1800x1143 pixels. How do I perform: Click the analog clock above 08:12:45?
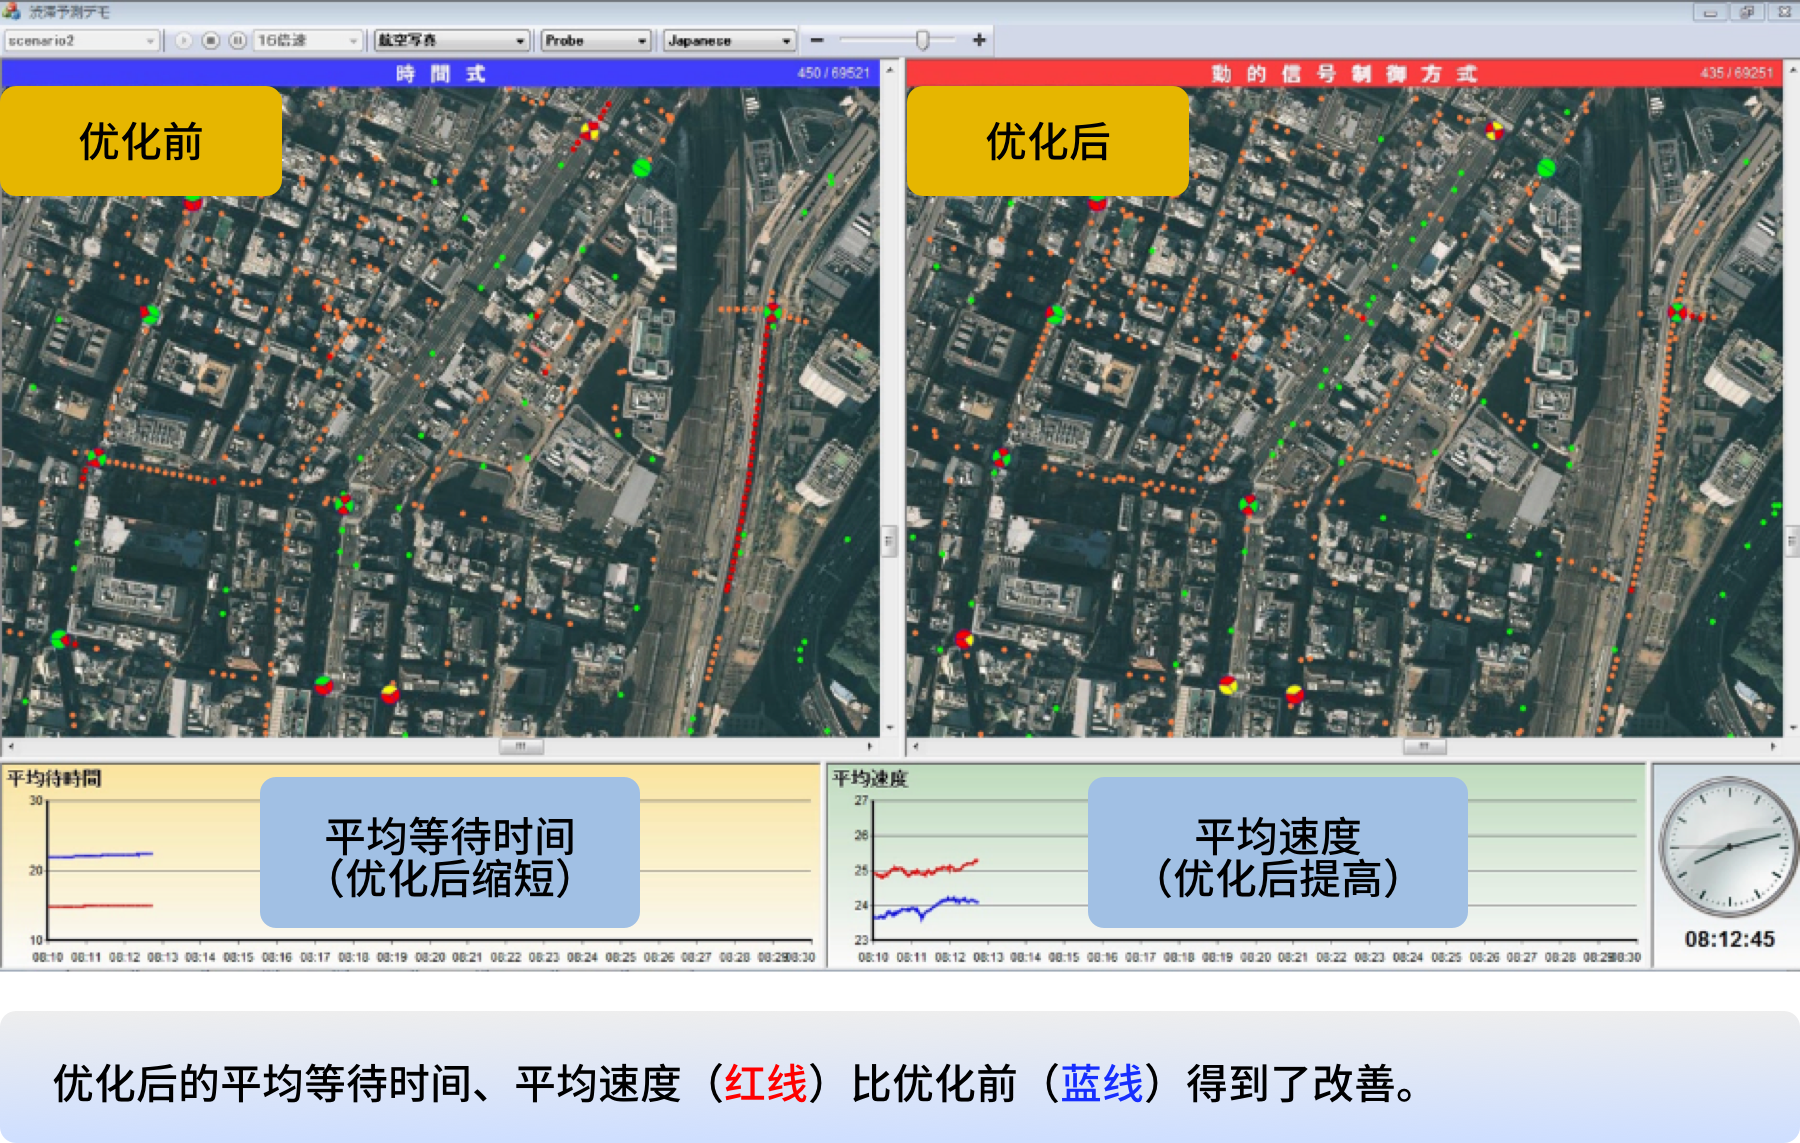1727,847
